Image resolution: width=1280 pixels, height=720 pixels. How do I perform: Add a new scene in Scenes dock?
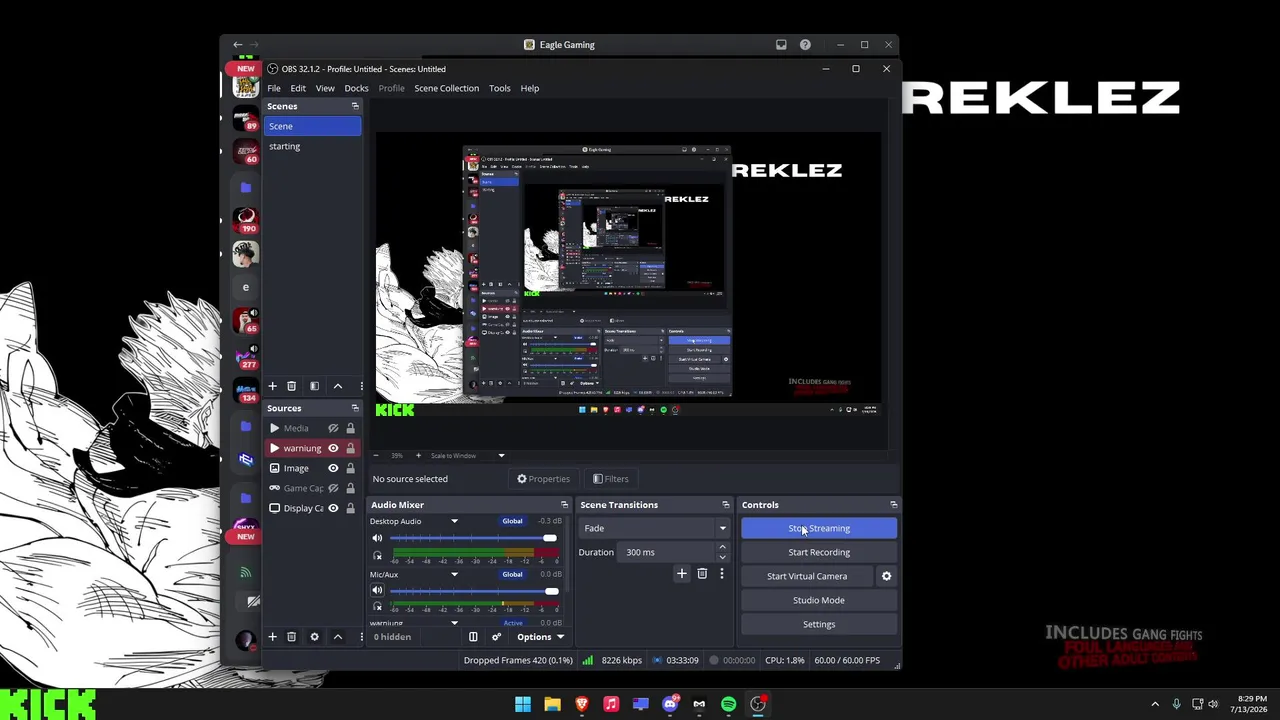coord(272,386)
